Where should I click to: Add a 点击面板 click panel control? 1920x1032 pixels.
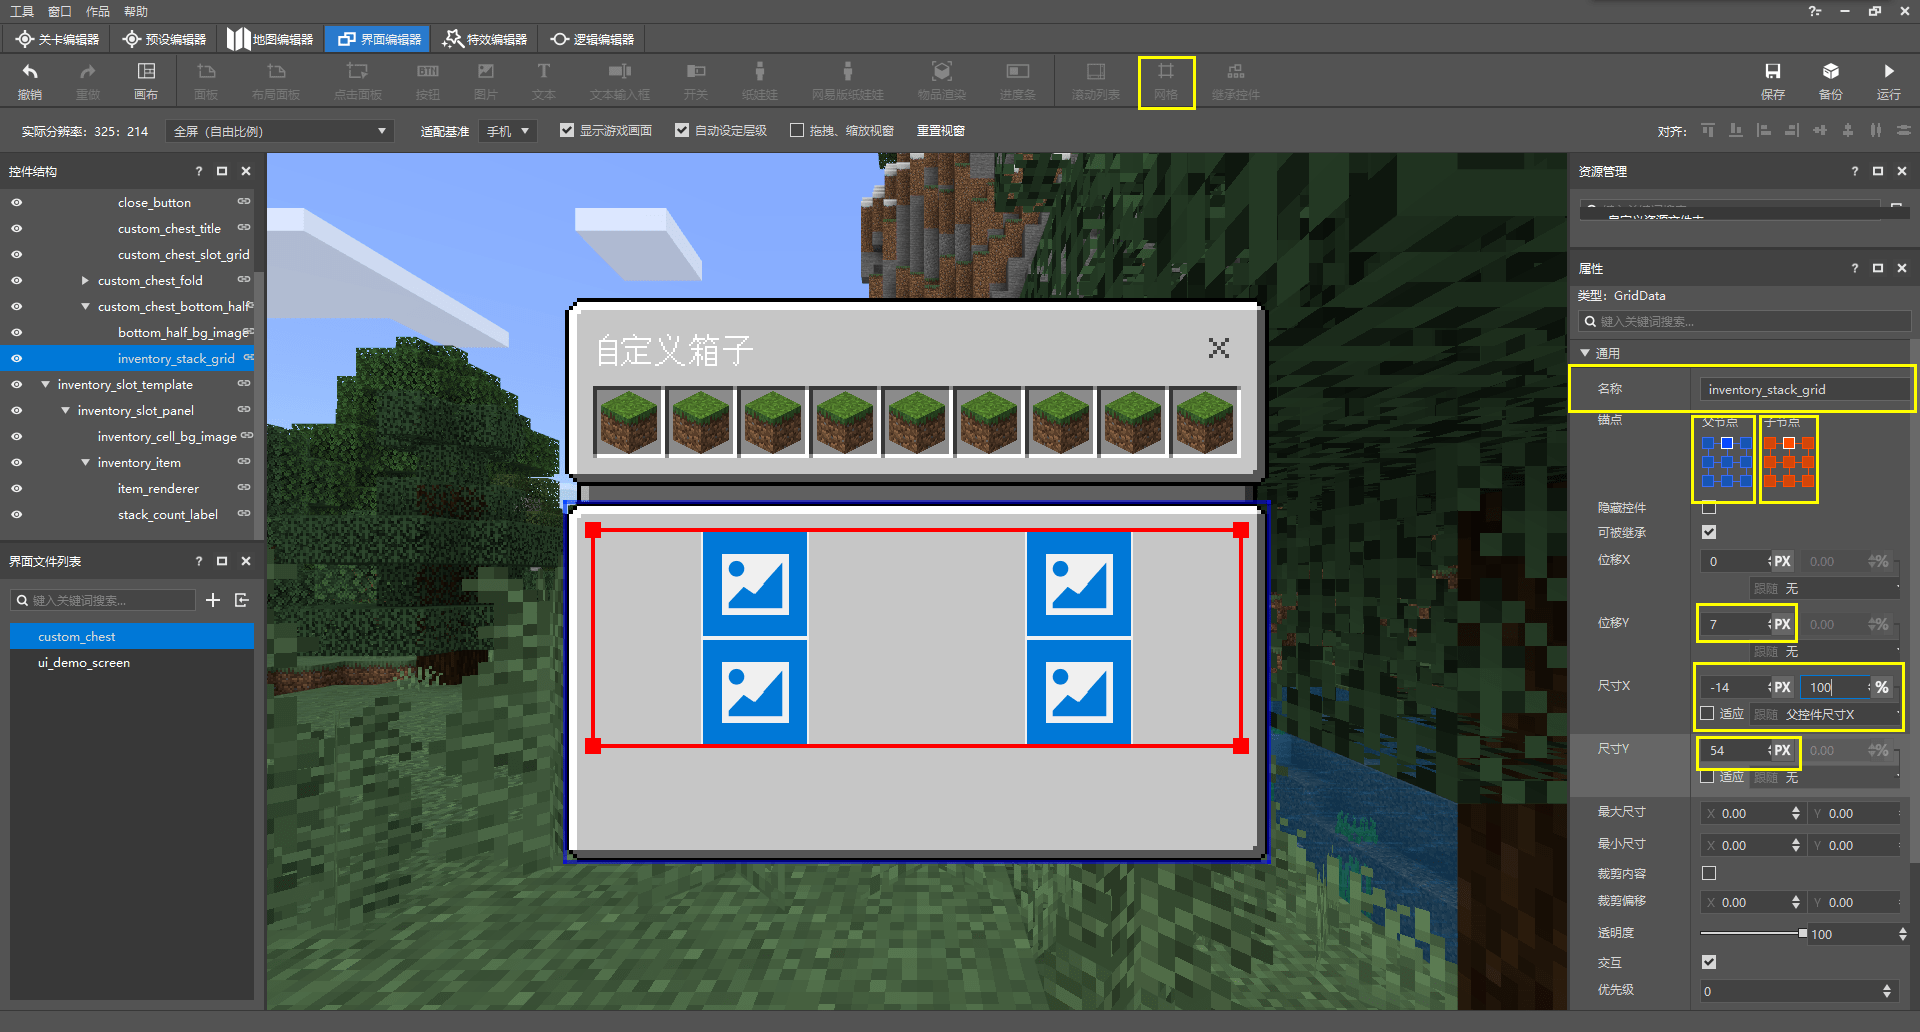[x=358, y=81]
